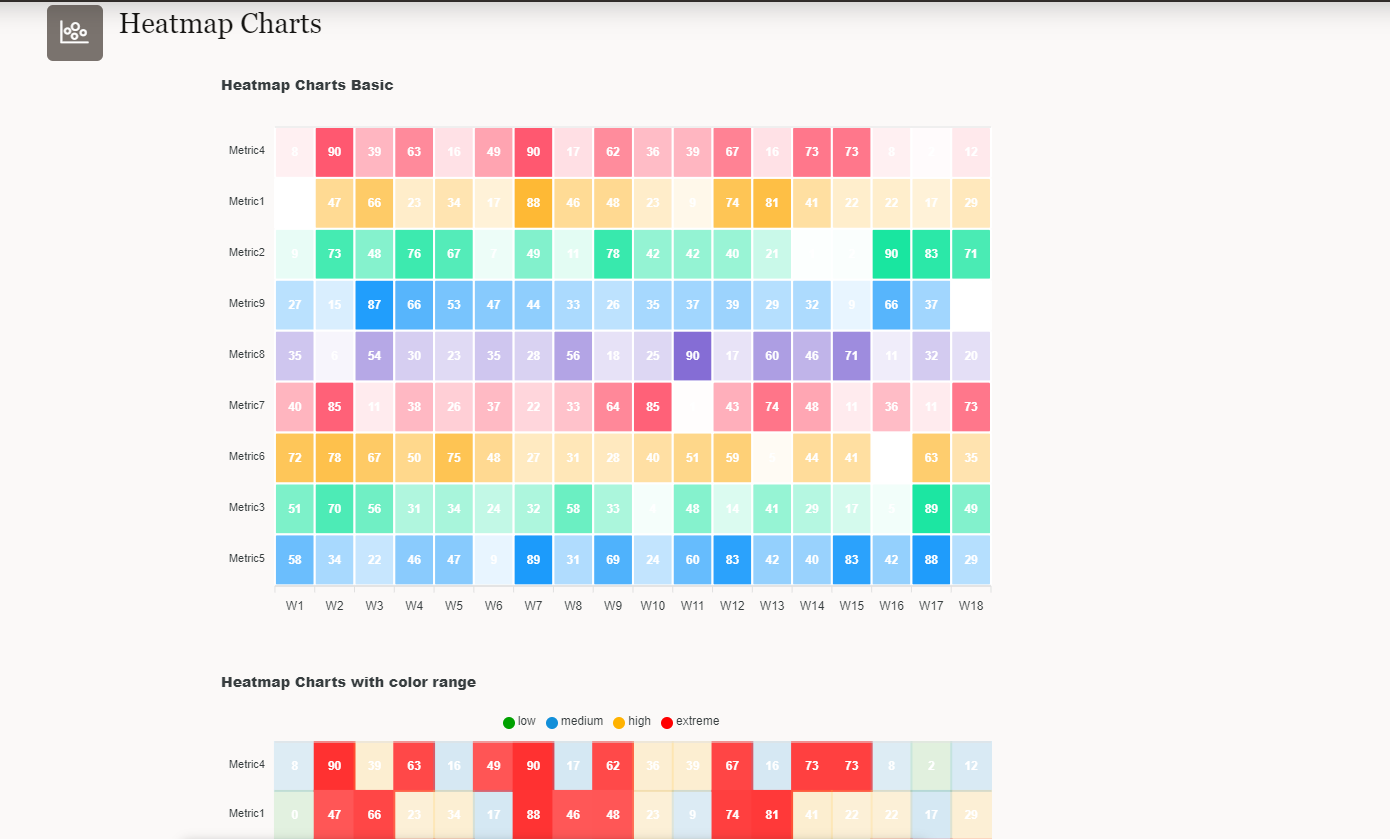Toggle the 'medium' legend item
Screen dimensions: 1390x839
[581, 721]
